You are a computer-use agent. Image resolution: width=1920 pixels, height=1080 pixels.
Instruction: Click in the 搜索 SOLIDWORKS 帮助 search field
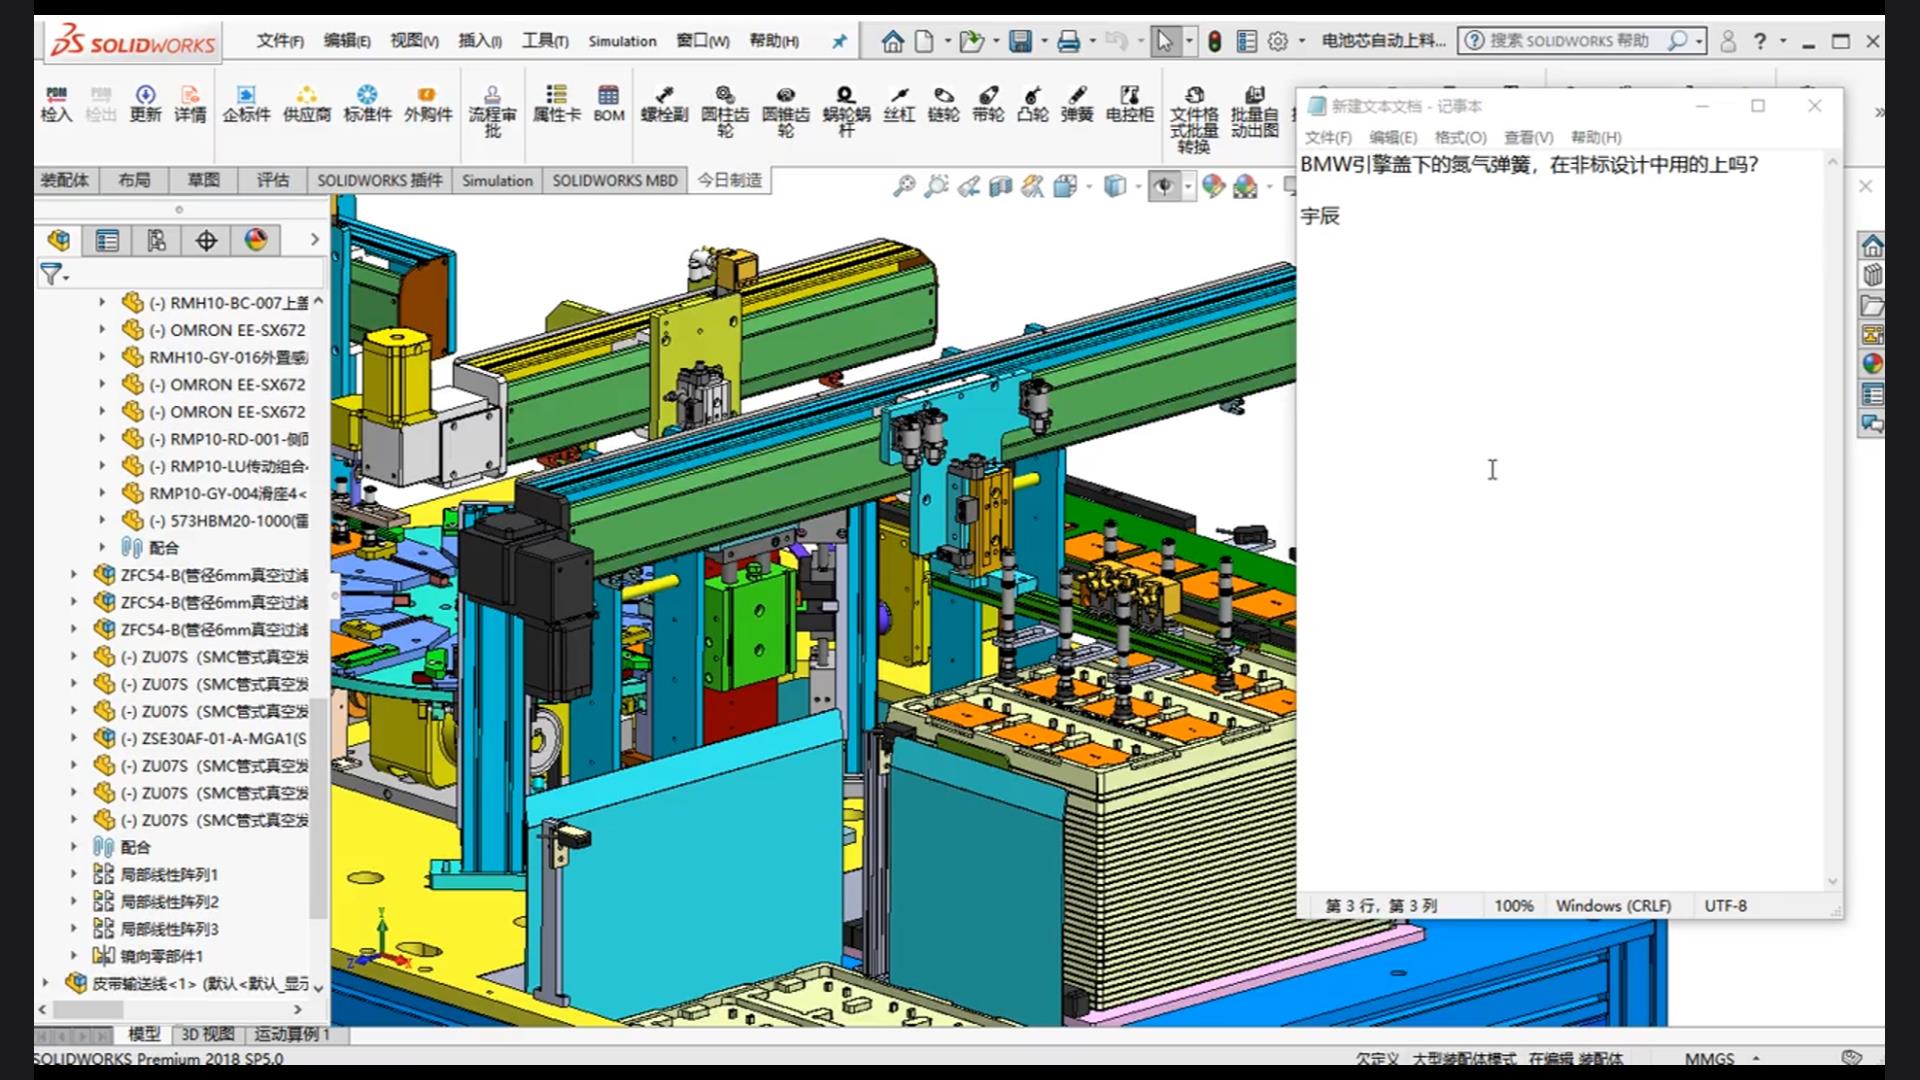1570,41
